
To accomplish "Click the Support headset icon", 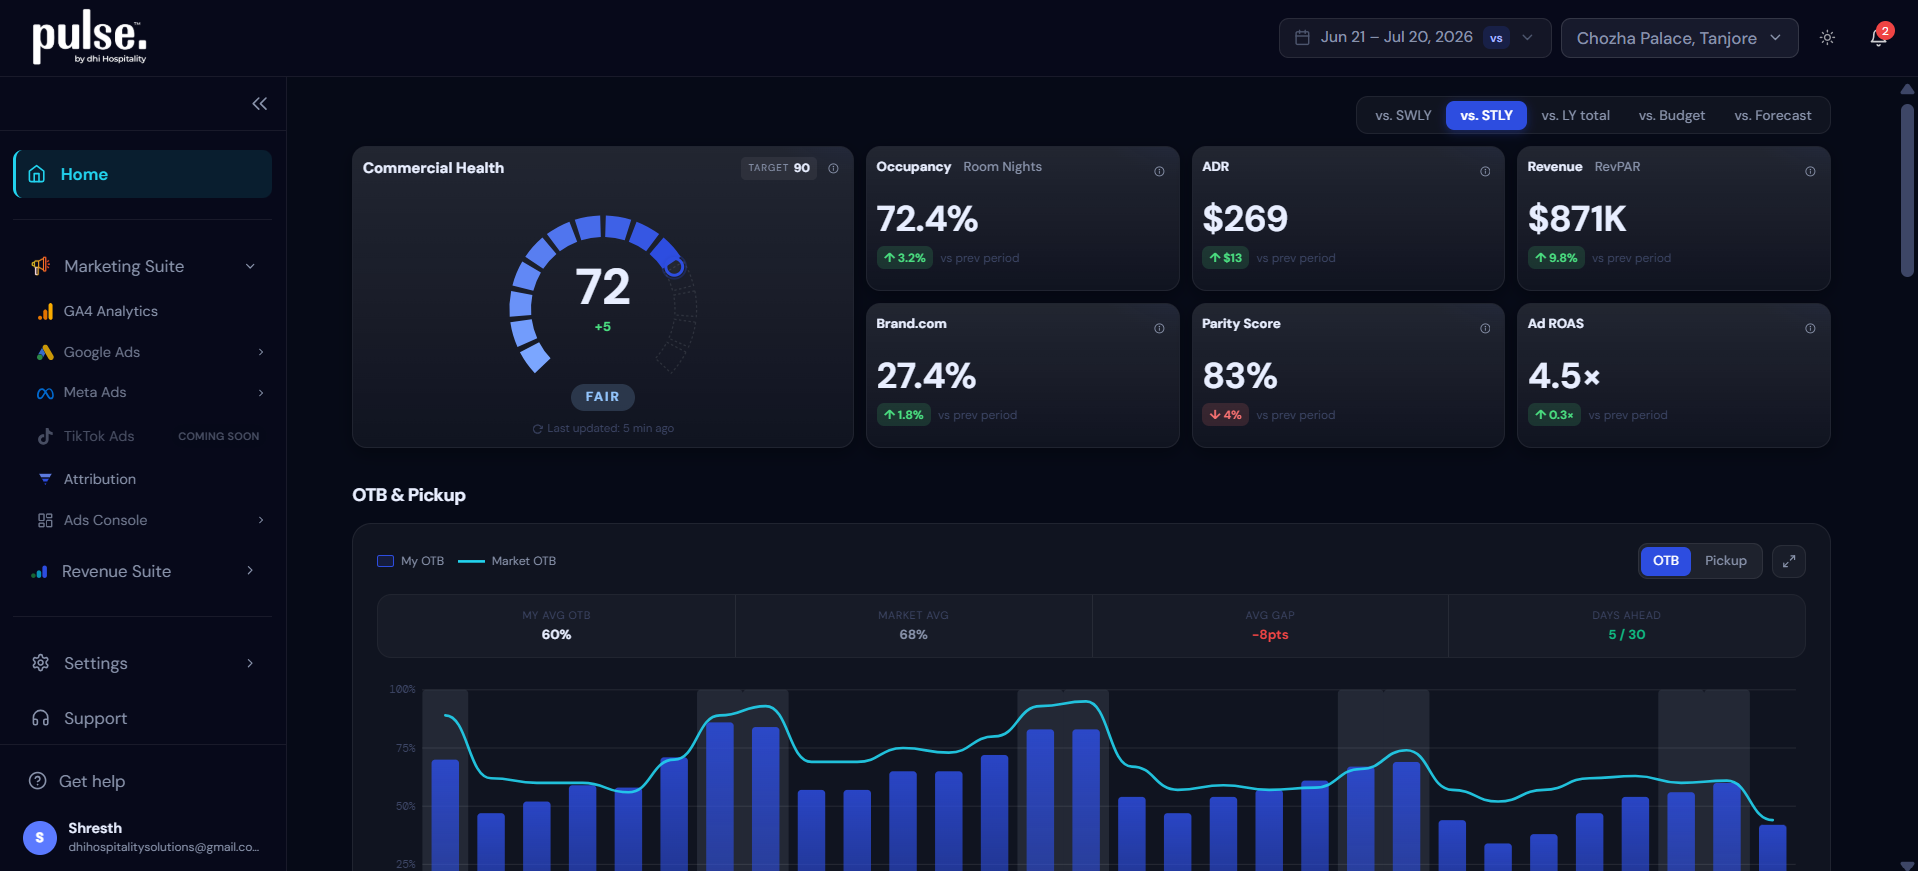I will point(40,718).
